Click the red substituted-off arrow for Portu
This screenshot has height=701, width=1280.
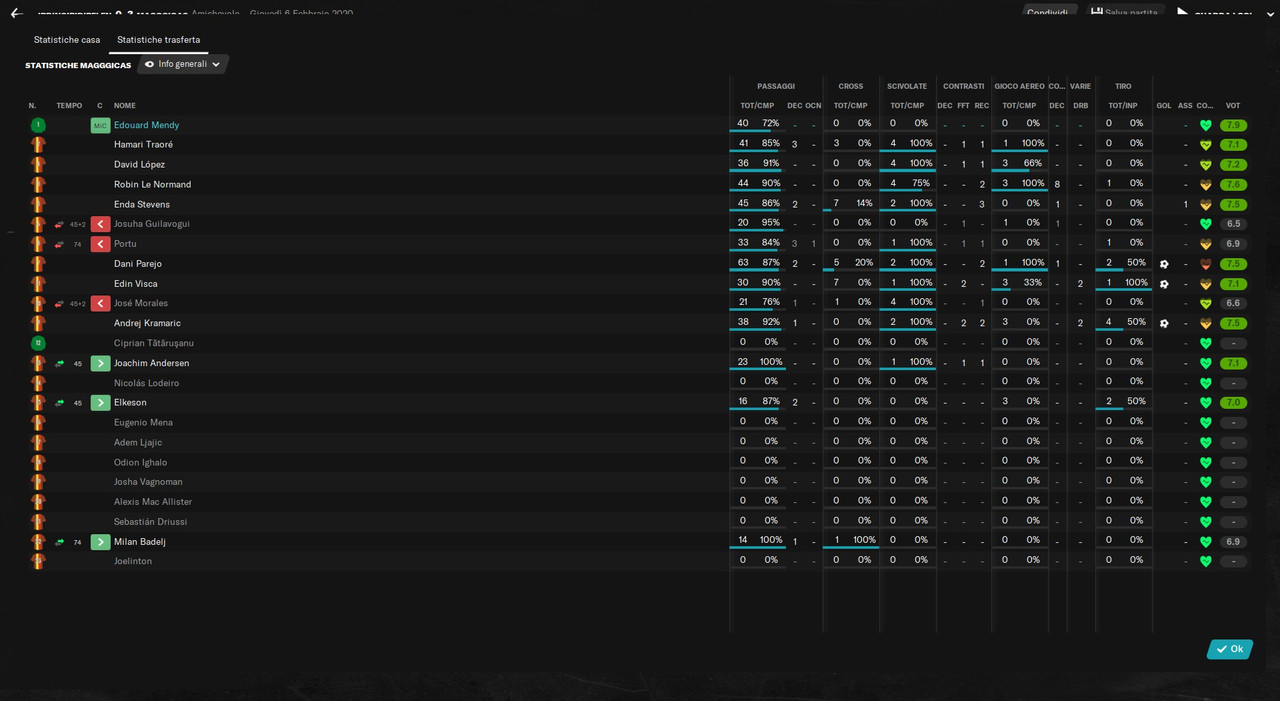[100, 244]
